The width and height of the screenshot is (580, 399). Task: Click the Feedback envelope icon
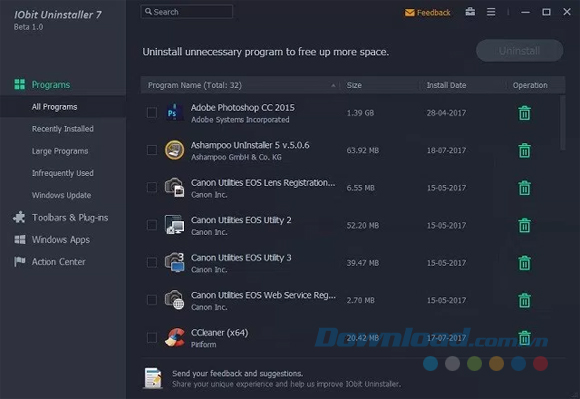click(x=409, y=13)
